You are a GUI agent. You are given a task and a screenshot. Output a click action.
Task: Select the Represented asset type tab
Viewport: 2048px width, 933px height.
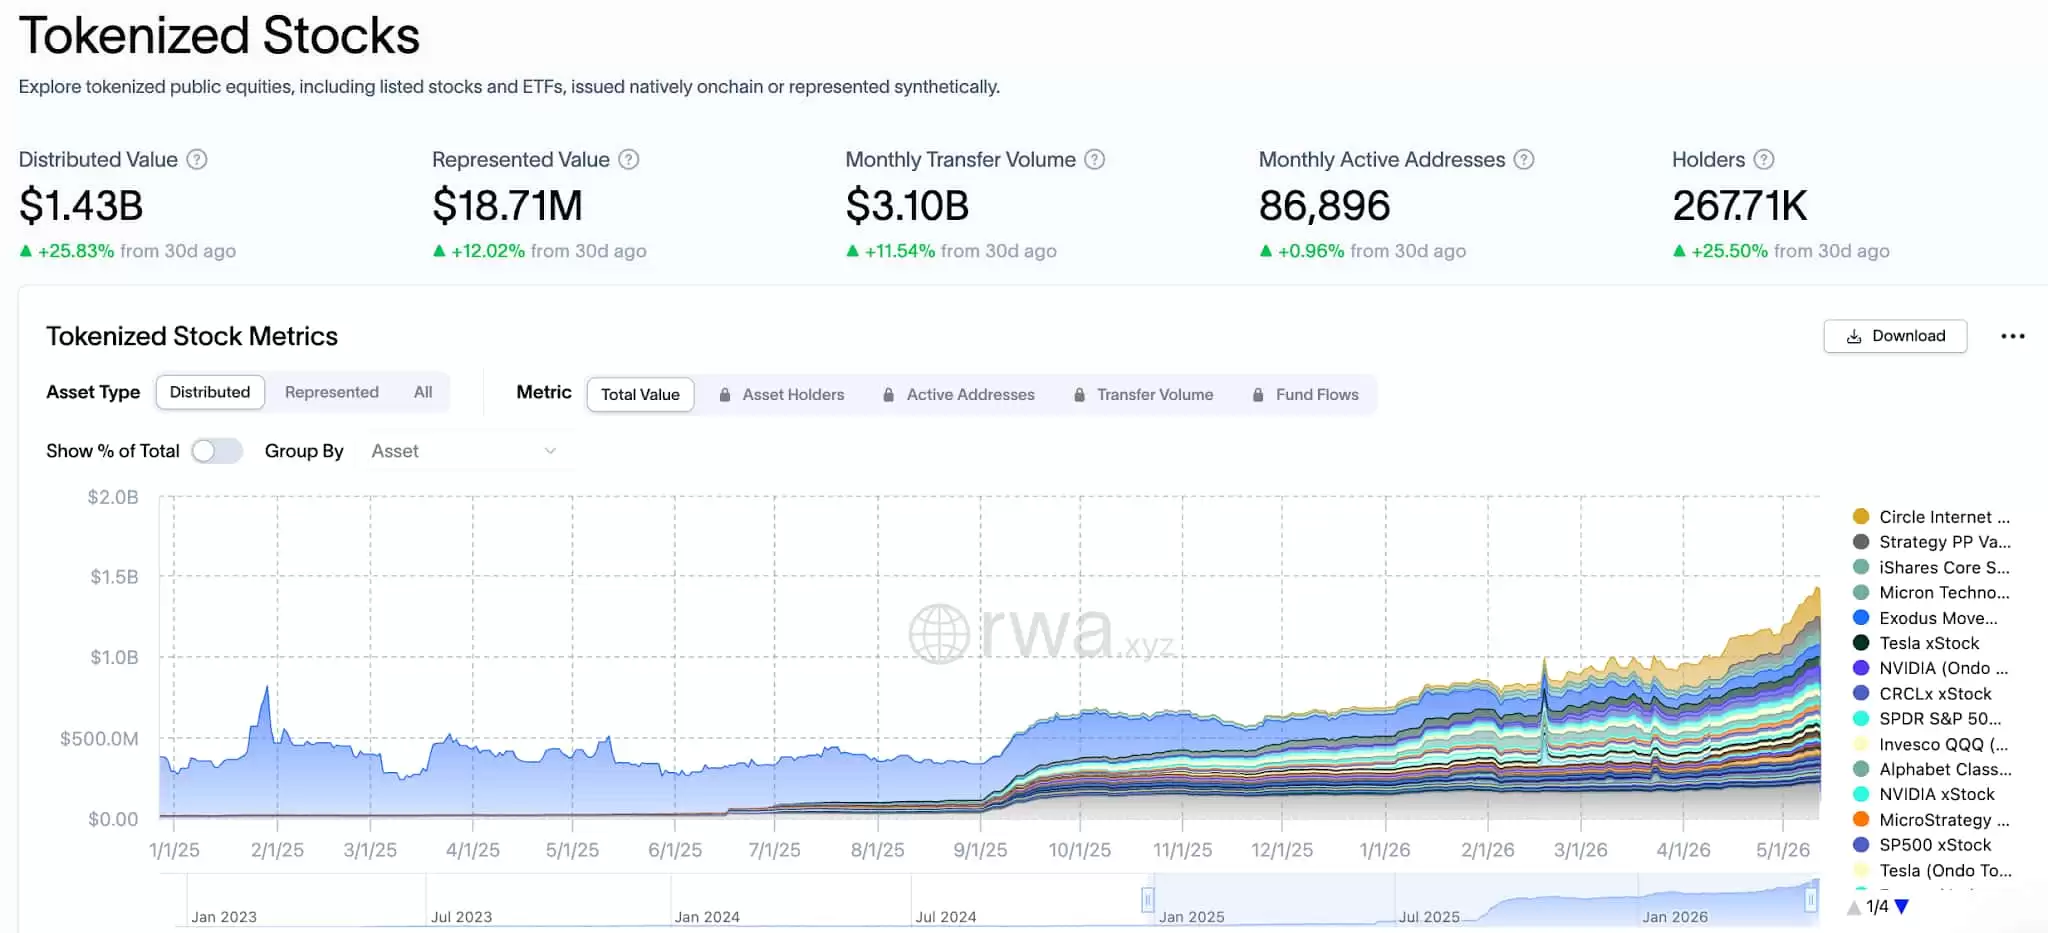pyautogui.click(x=331, y=392)
